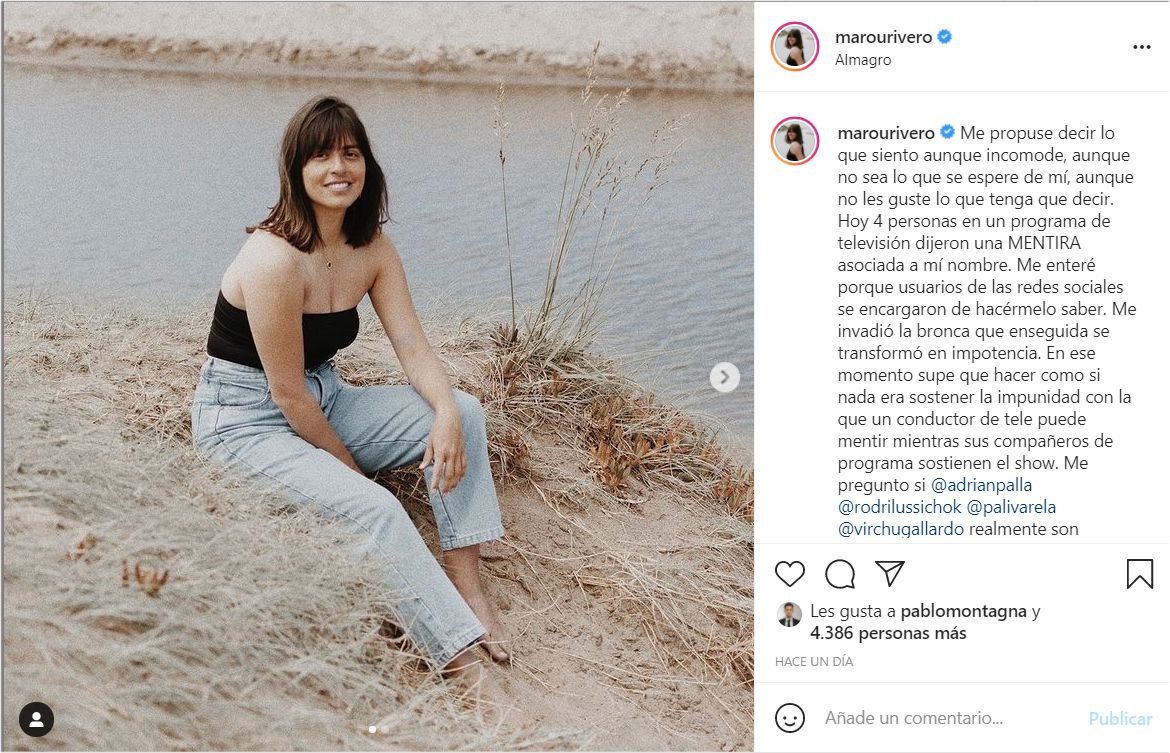Screen dimensions: 1170x753
Task: Like the post with the heart icon
Action: click(790, 573)
